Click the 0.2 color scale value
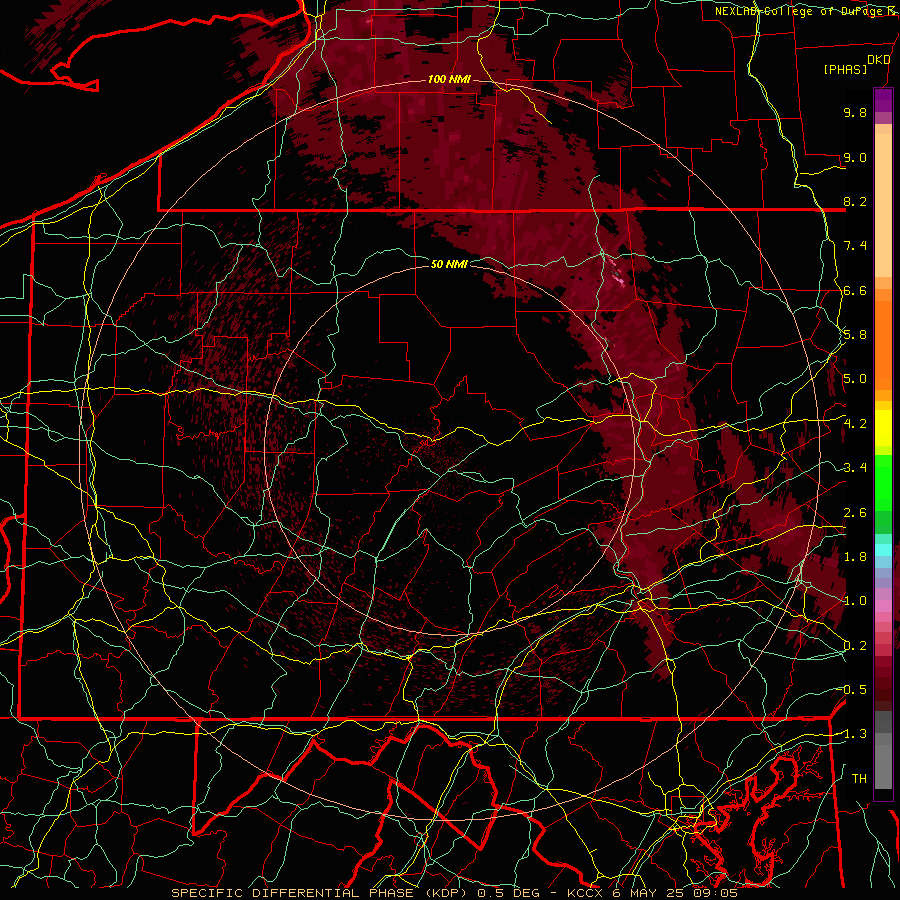This screenshot has width=900, height=900. (x=855, y=646)
